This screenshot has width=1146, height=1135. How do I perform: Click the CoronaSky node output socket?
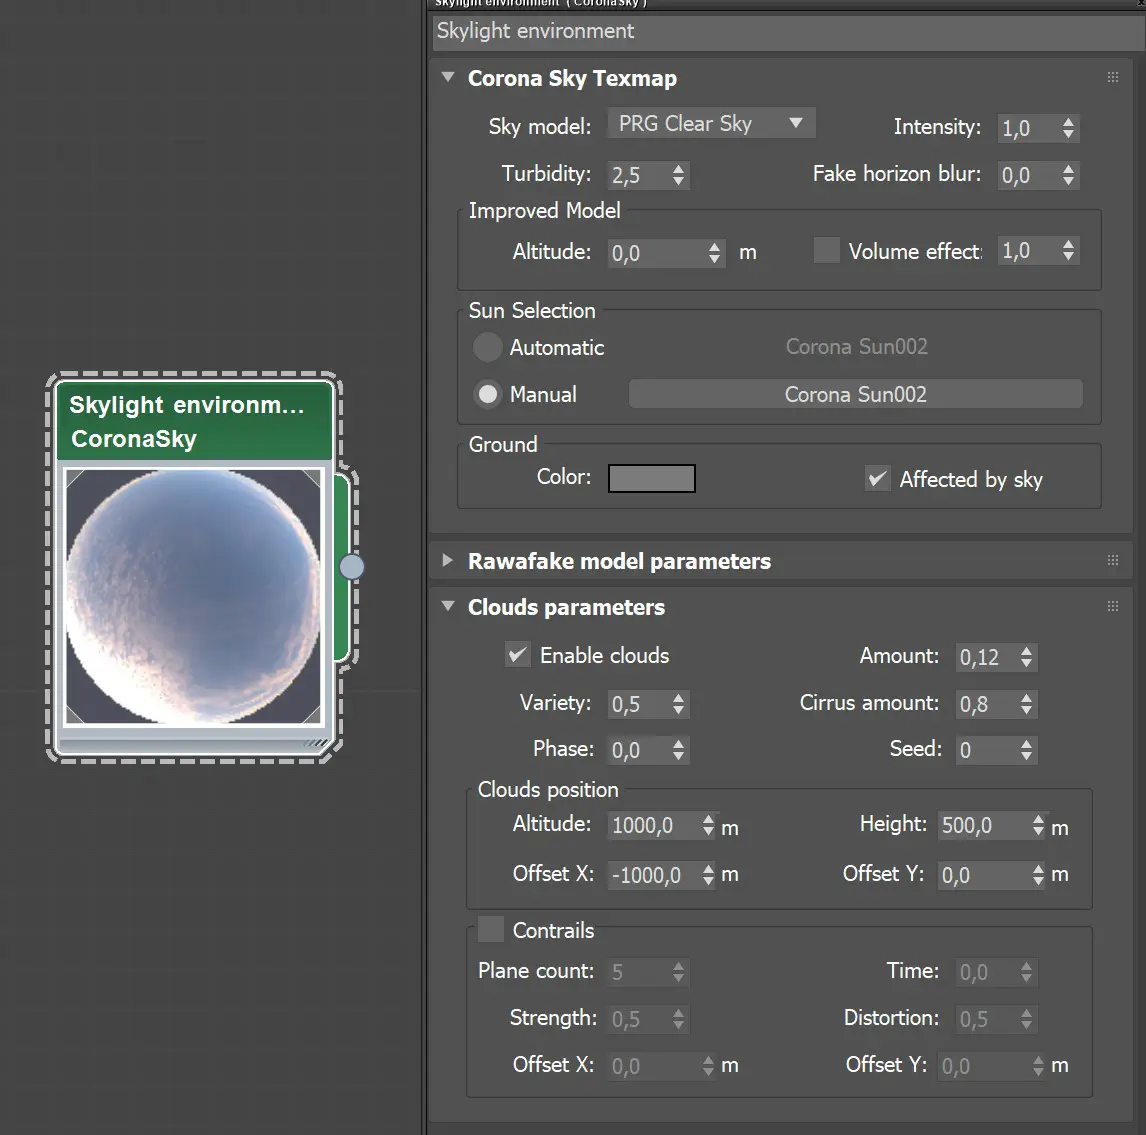tap(351, 567)
